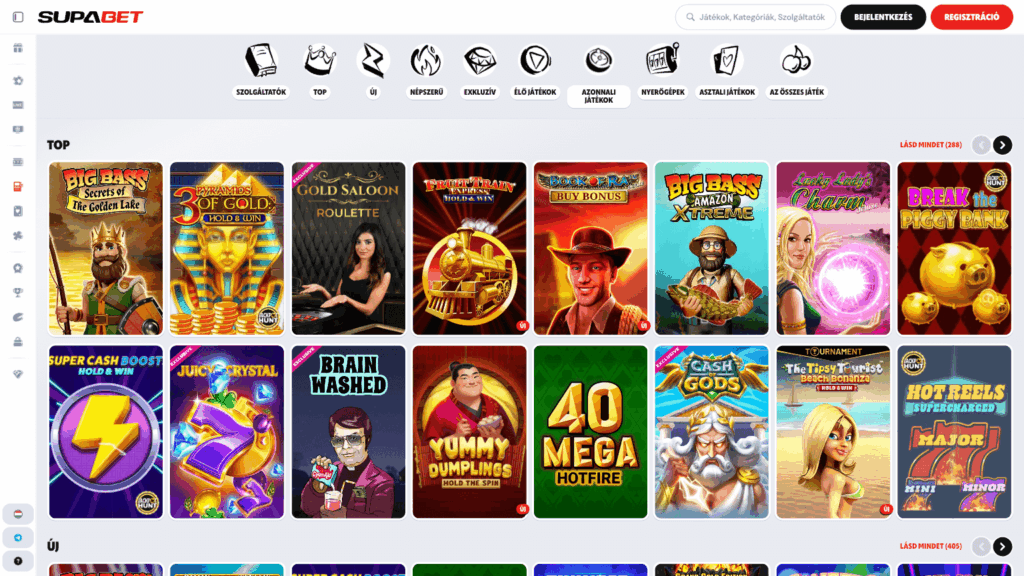Open Super Cash Boost game

(106, 432)
